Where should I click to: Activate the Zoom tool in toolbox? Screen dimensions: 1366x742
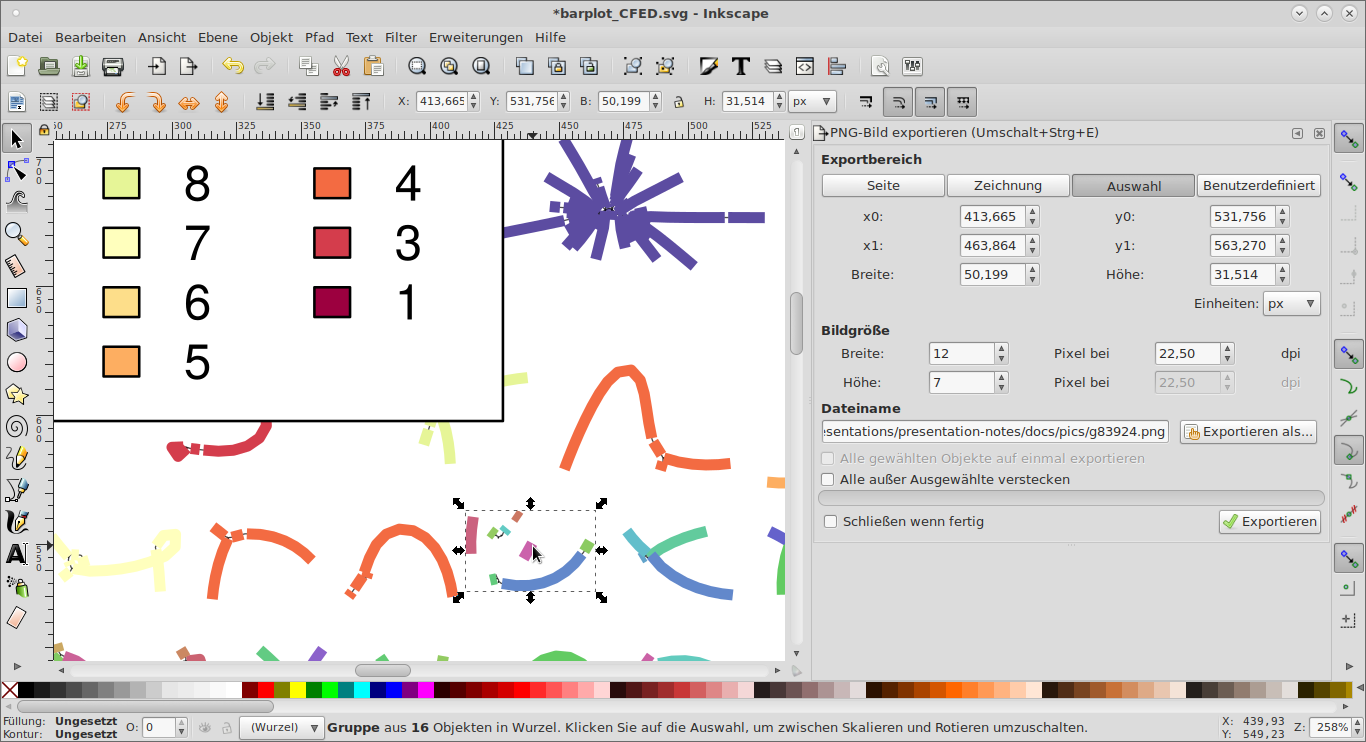point(16,234)
